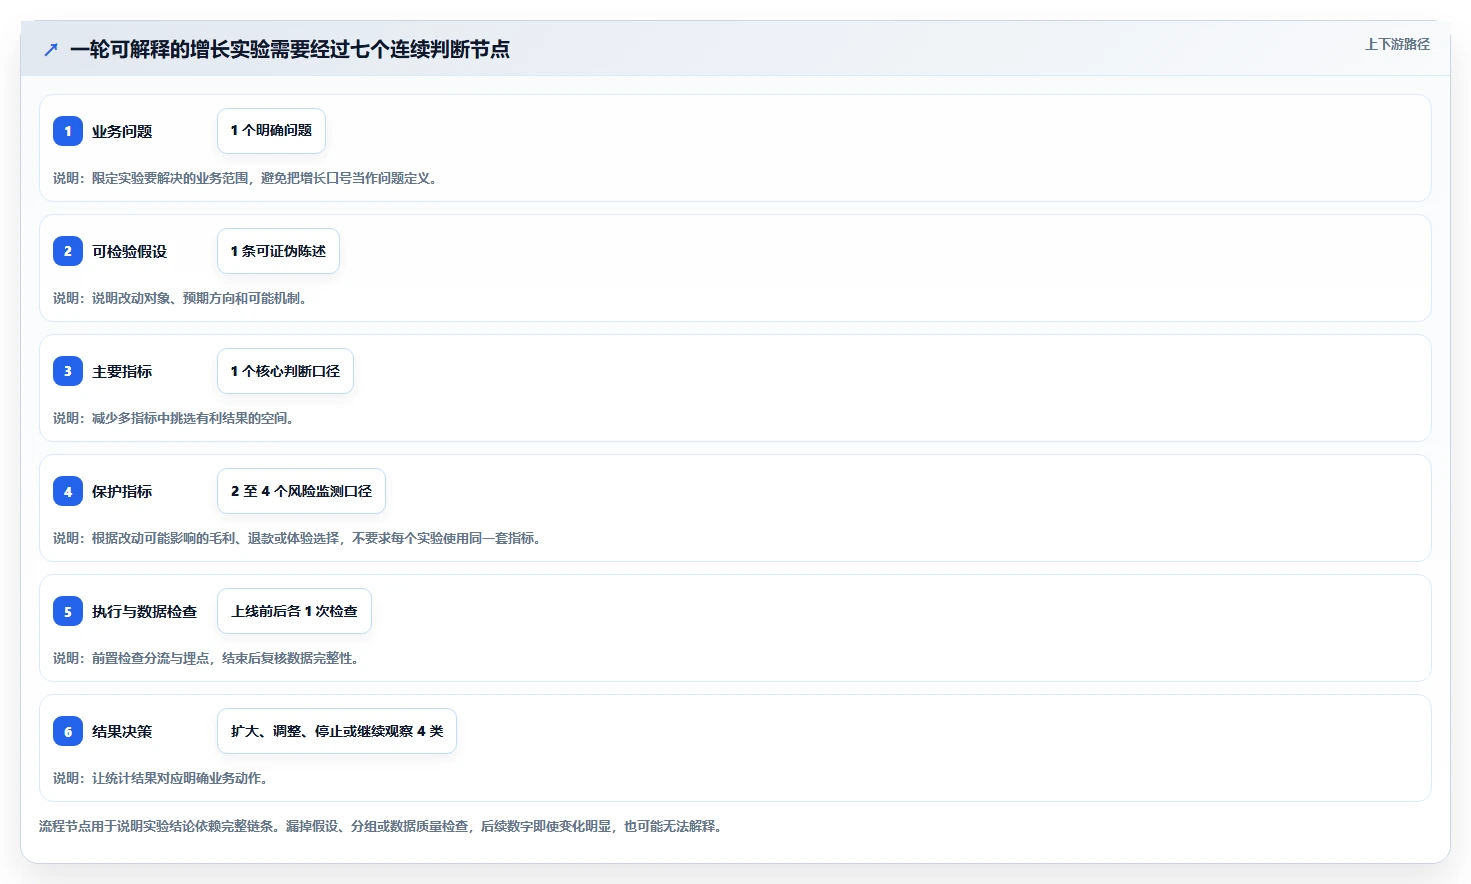Viewport: 1471px width, 884px height.
Task: Click the note '限定实验要解决的业务范围'
Action: [x=170, y=178]
